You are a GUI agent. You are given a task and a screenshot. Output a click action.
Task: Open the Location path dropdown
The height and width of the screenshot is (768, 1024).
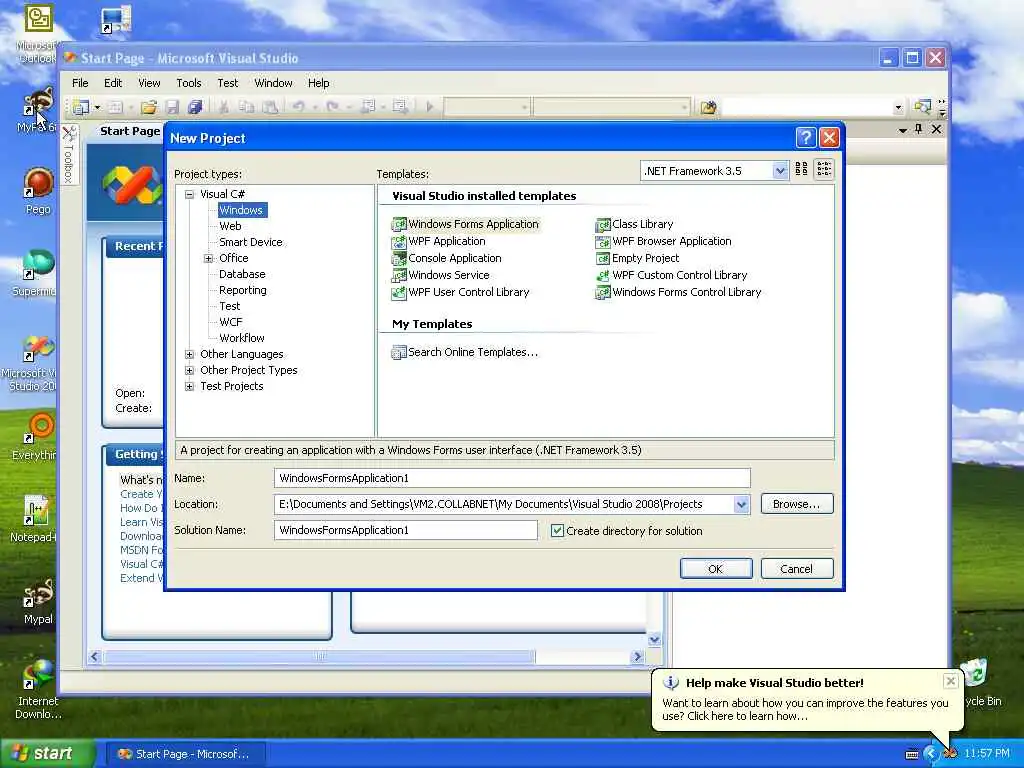741,504
